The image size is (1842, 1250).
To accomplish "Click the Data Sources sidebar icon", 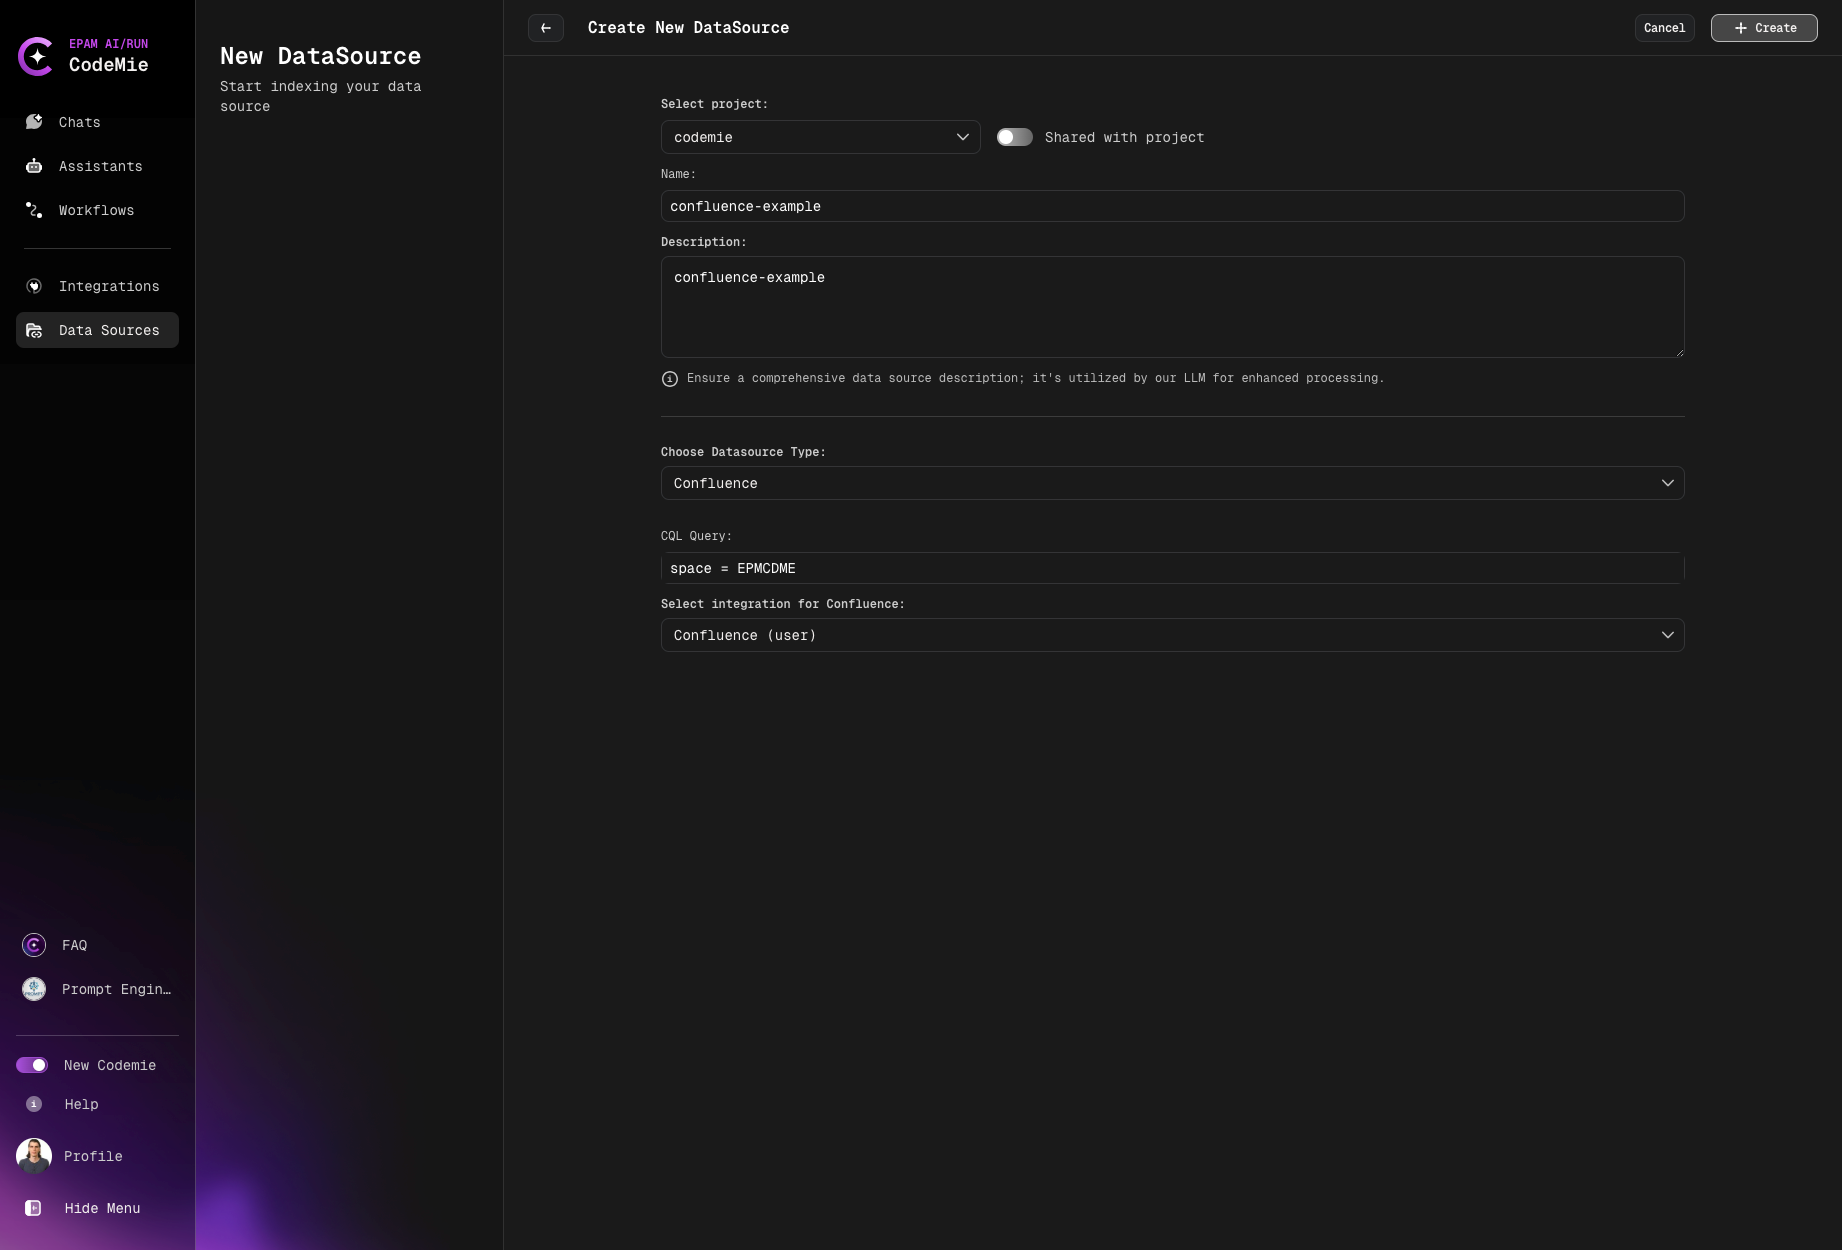I will [33, 330].
